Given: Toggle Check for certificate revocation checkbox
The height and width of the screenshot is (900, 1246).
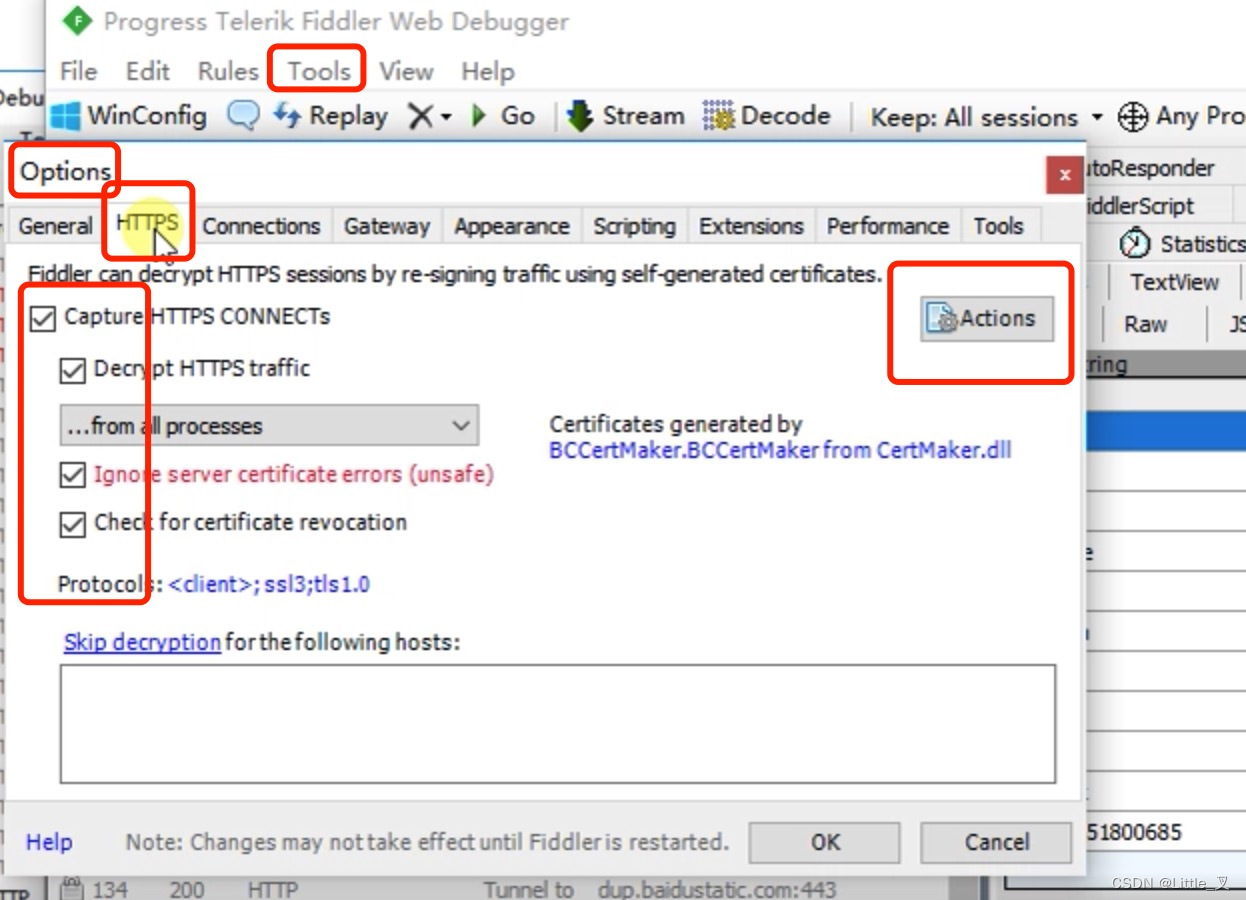Looking at the screenshot, I should (x=72, y=524).
